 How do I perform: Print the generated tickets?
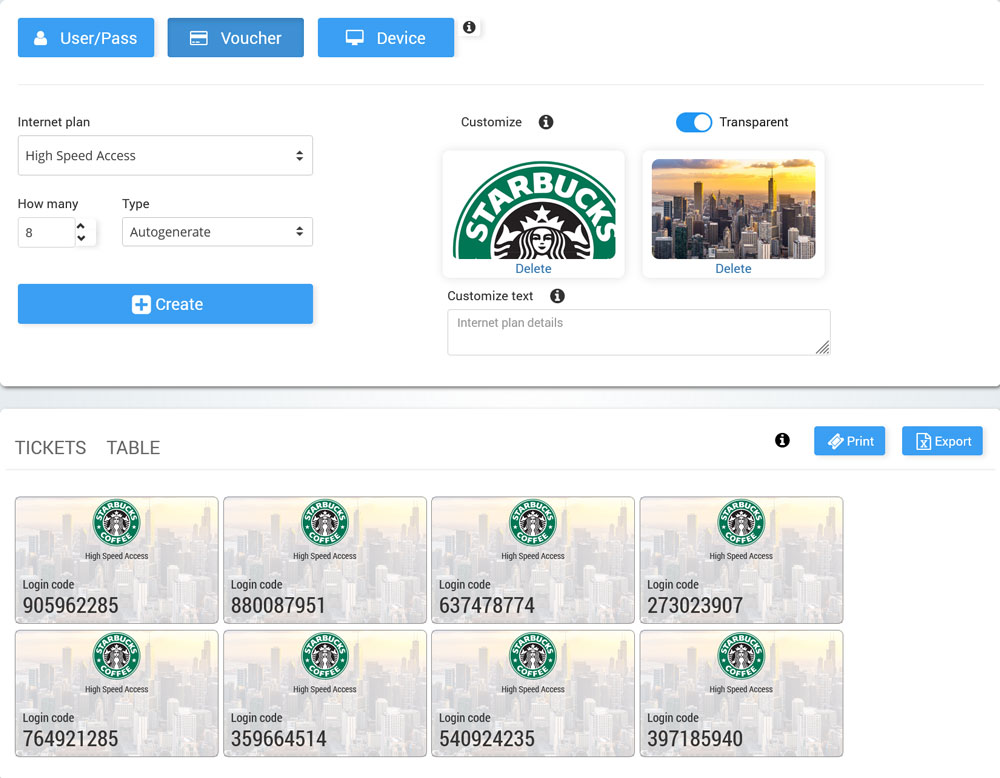pos(849,441)
